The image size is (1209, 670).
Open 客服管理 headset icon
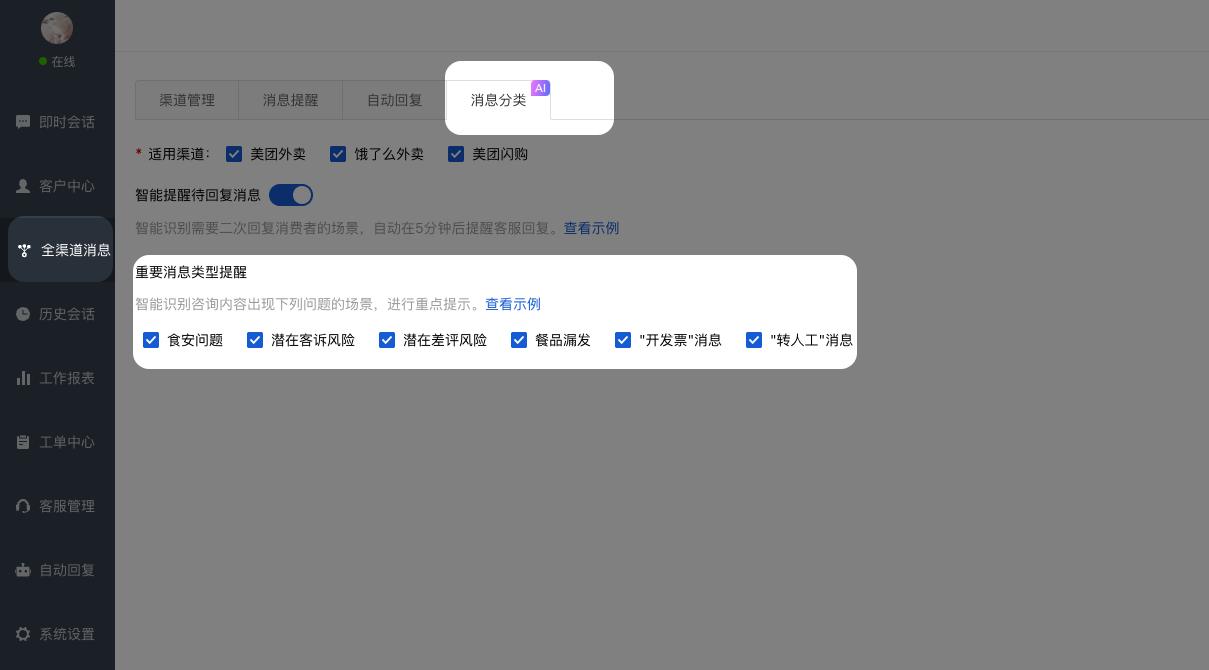pyautogui.click(x=23, y=506)
